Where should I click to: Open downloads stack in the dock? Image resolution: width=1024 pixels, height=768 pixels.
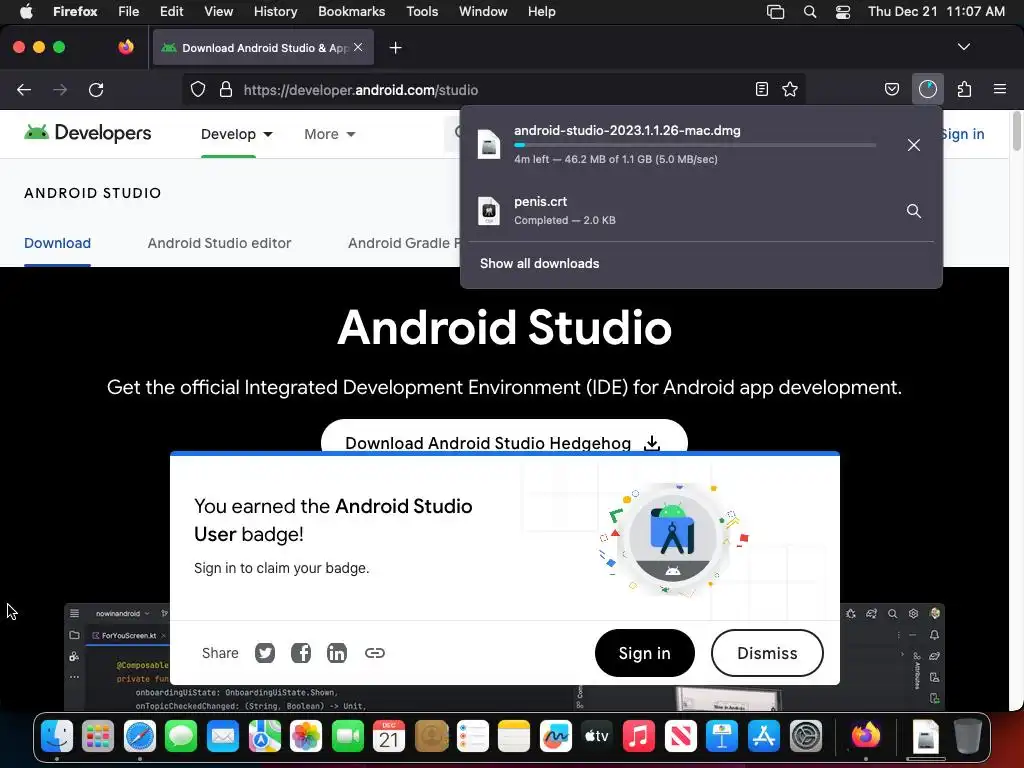(925, 737)
